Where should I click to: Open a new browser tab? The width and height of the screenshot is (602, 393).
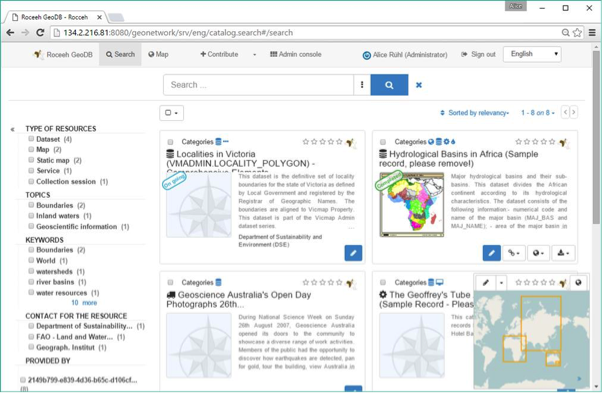pos(116,17)
